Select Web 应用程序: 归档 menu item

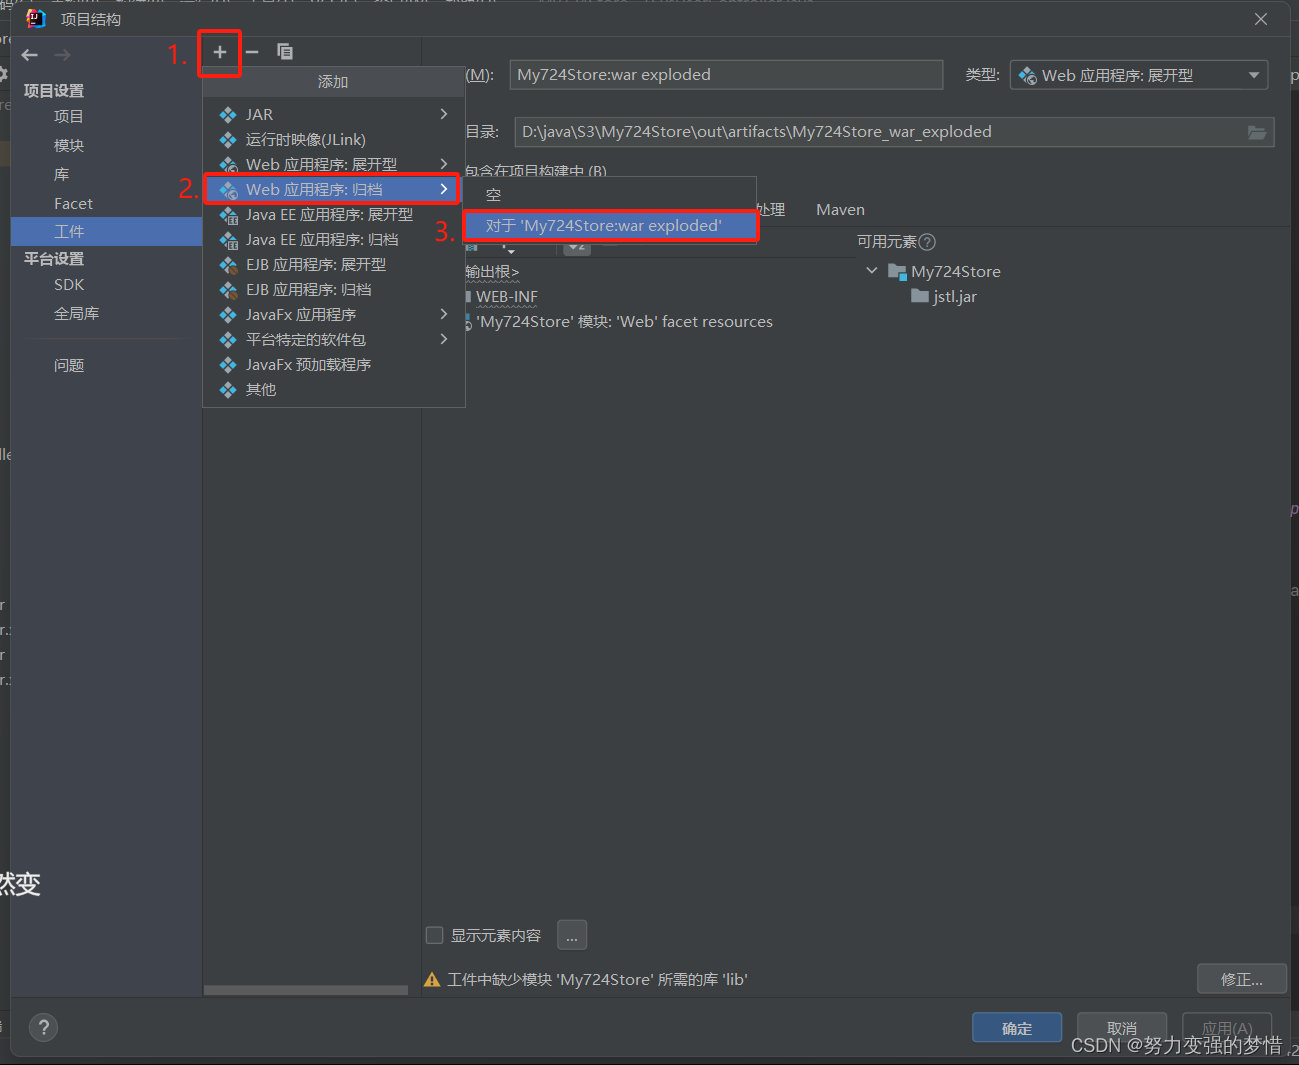tap(332, 189)
